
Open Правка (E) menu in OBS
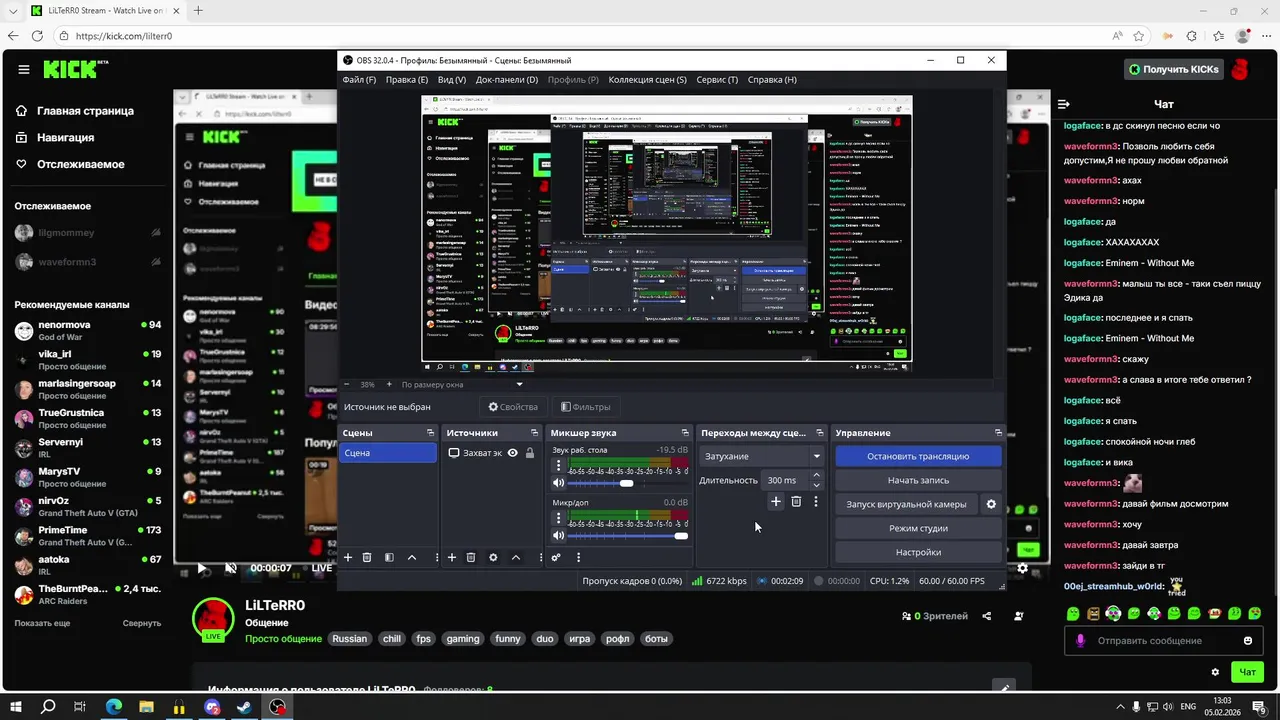pyautogui.click(x=407, y=80)
